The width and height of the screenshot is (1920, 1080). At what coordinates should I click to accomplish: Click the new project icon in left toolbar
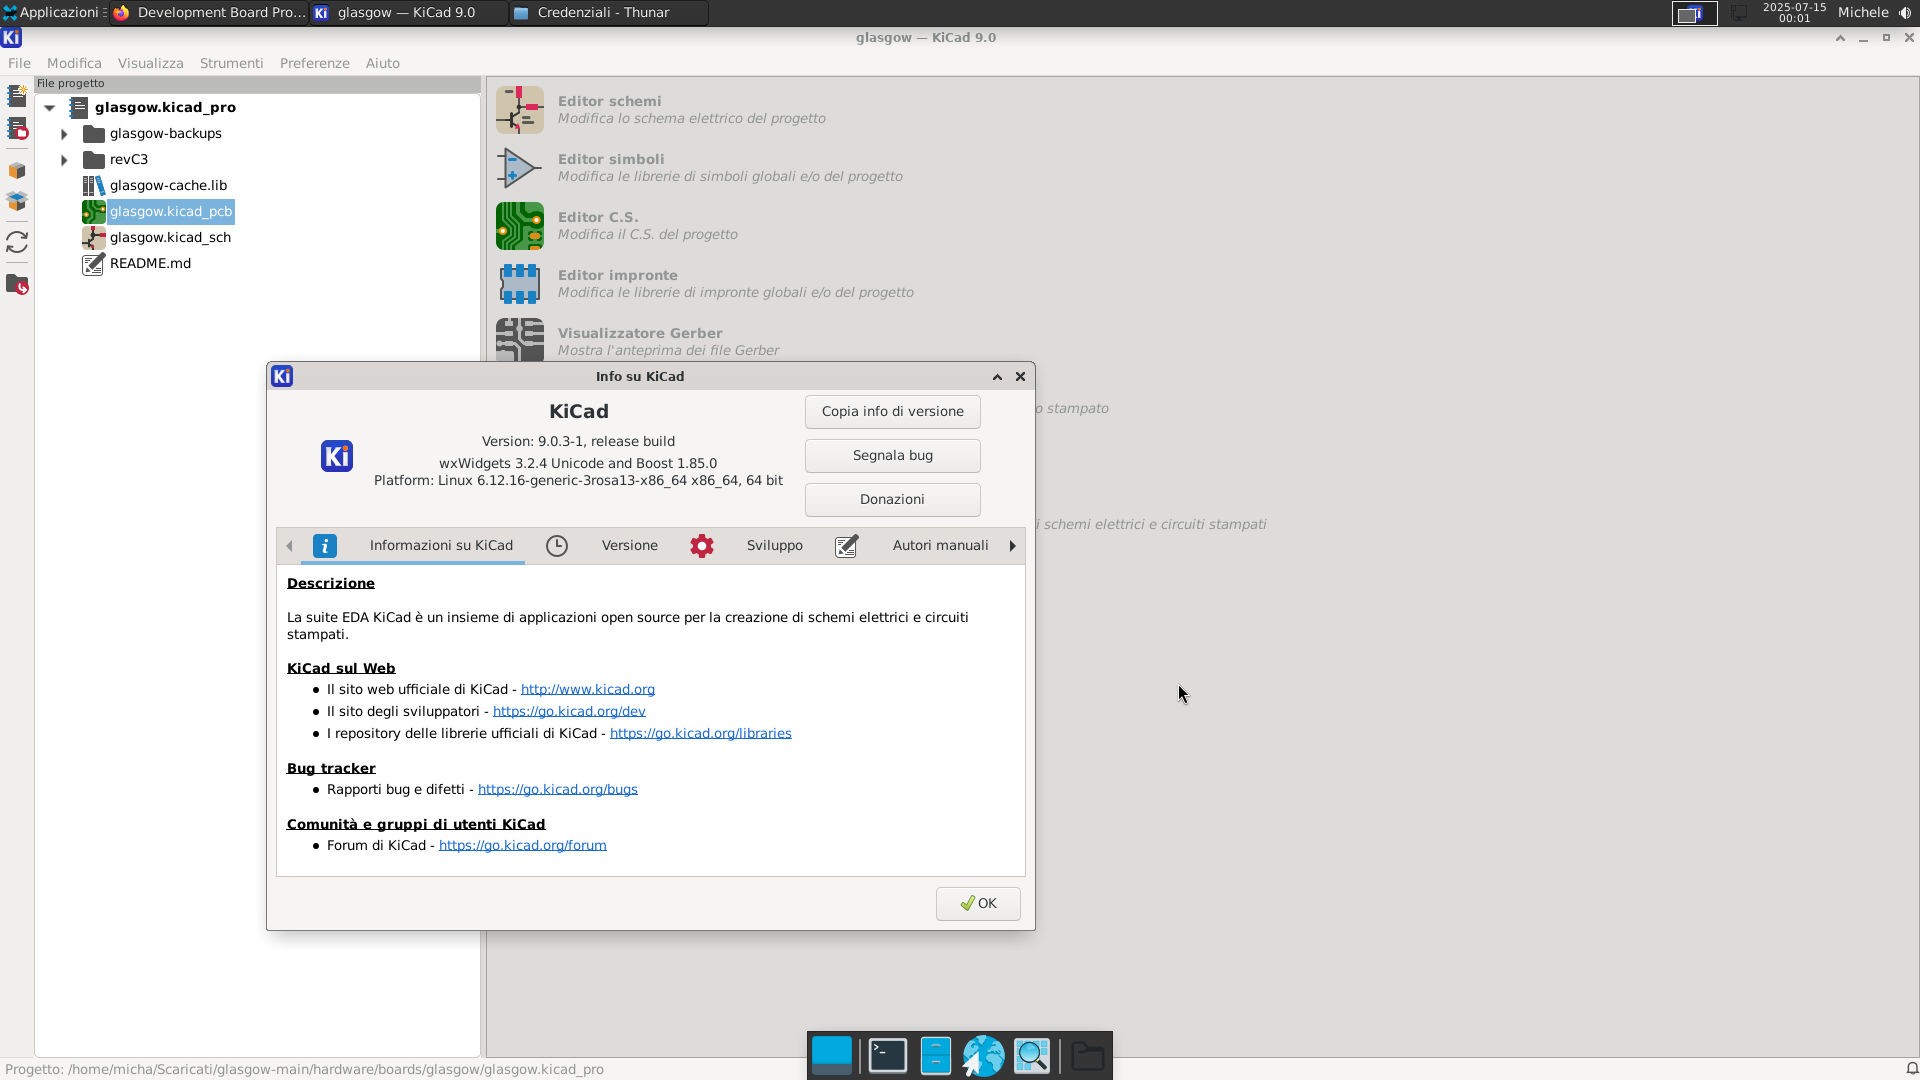pos(17,96)
